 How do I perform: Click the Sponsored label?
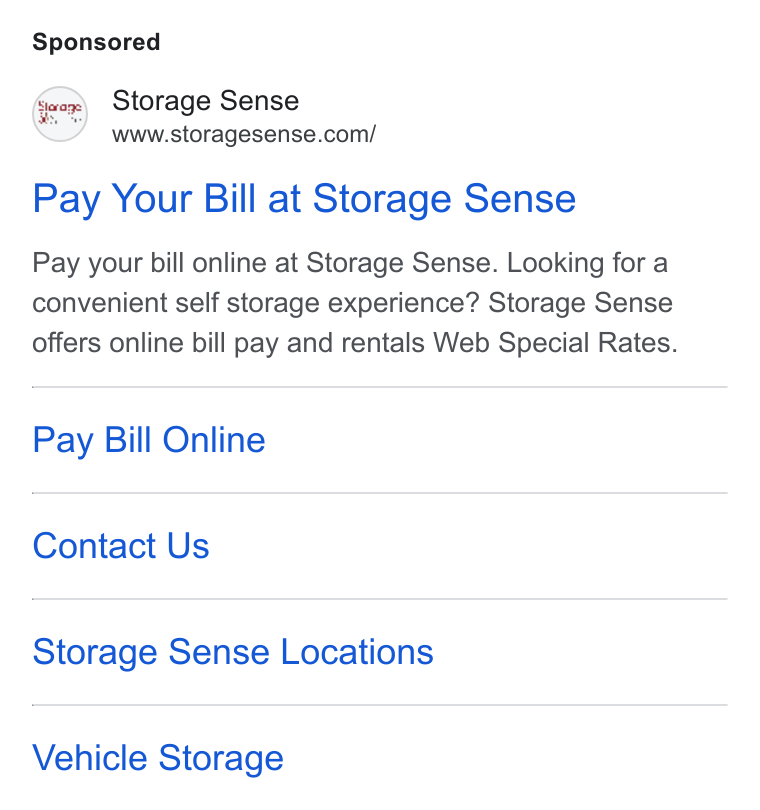[96, 42]
